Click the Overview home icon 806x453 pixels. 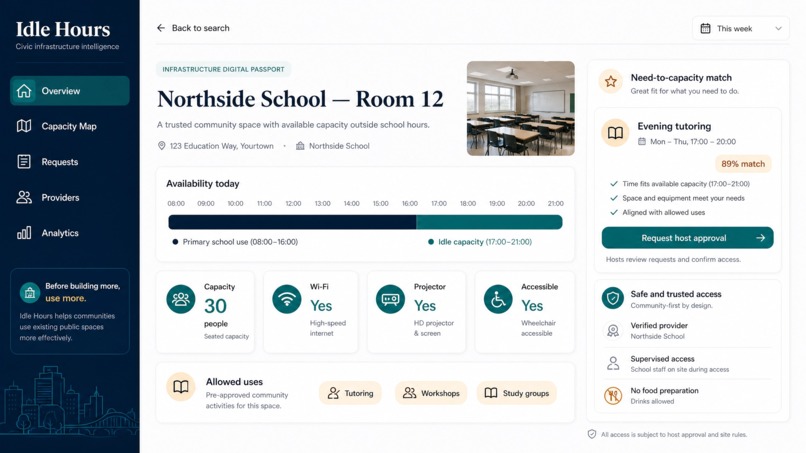(24, 91)
